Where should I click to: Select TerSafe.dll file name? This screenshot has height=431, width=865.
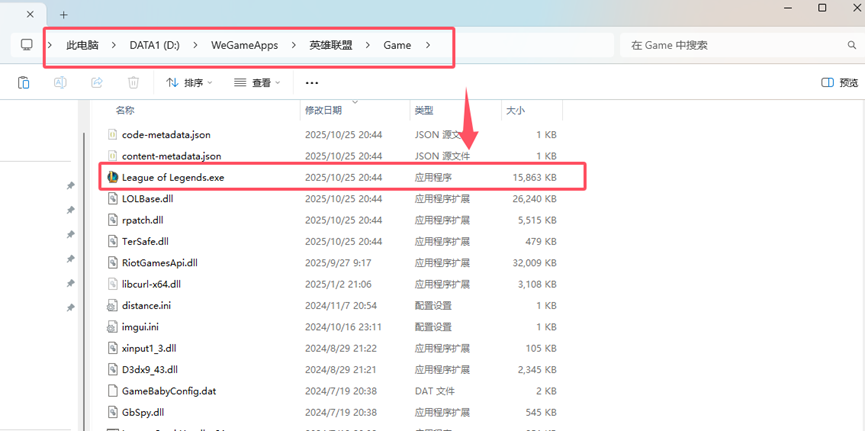point(145,241)
